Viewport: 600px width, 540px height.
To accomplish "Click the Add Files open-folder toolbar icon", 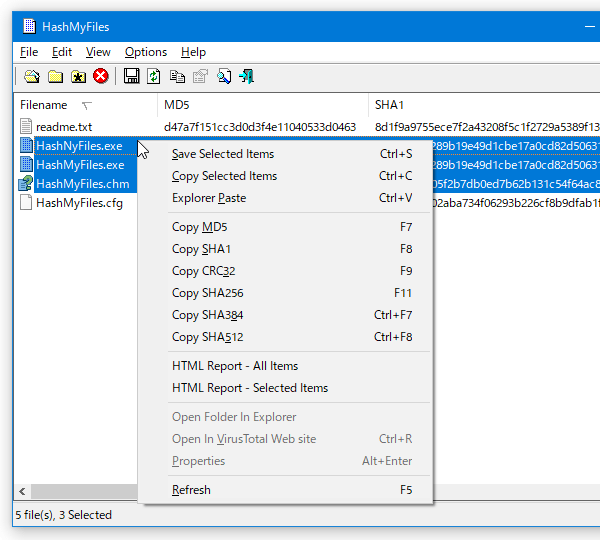I will click(32, 77).
